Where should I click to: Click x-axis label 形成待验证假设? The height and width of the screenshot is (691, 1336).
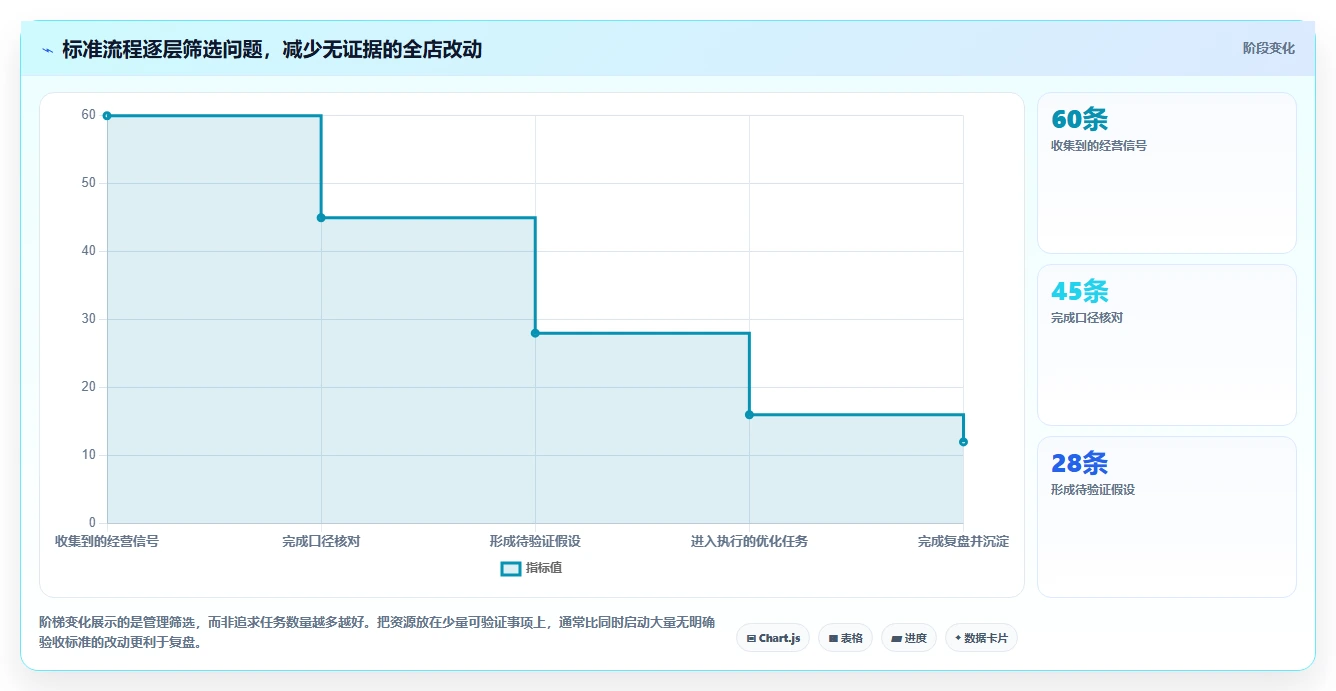click(535, 541)
